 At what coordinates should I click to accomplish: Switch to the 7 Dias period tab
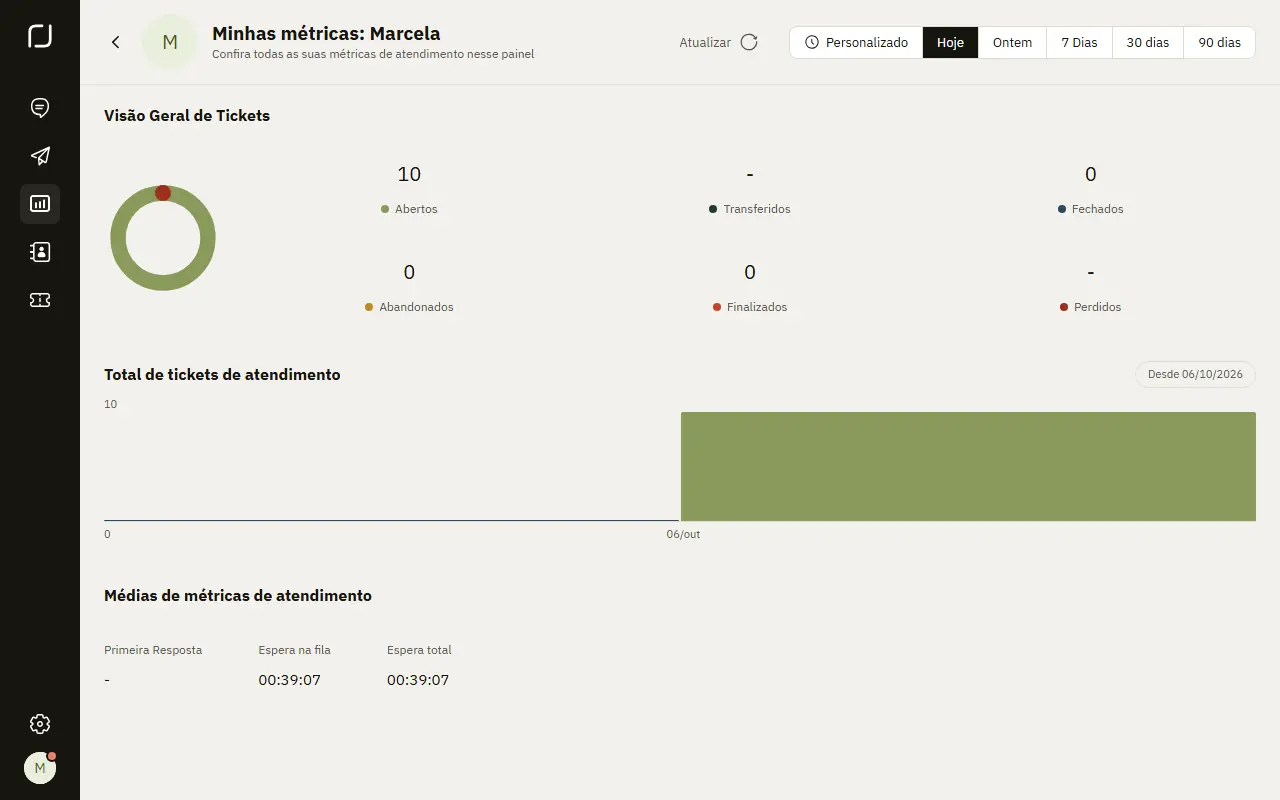pyautogui.click(x=1079, y=42)
